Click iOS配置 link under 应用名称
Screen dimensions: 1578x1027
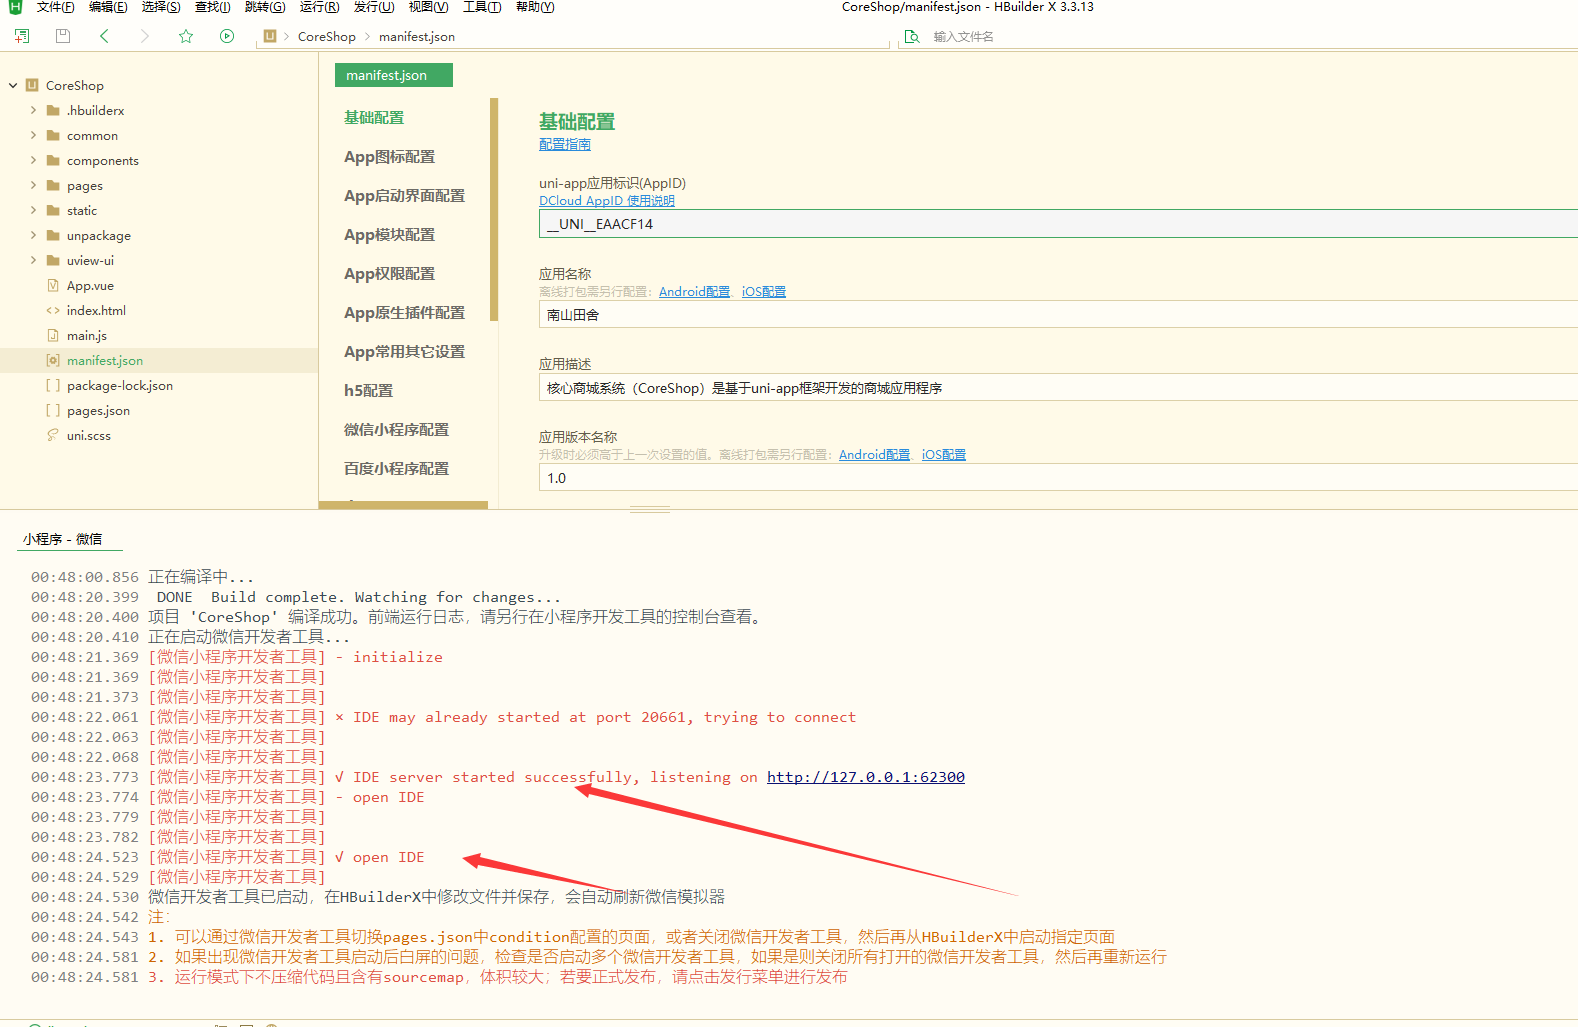click(764, 292)
